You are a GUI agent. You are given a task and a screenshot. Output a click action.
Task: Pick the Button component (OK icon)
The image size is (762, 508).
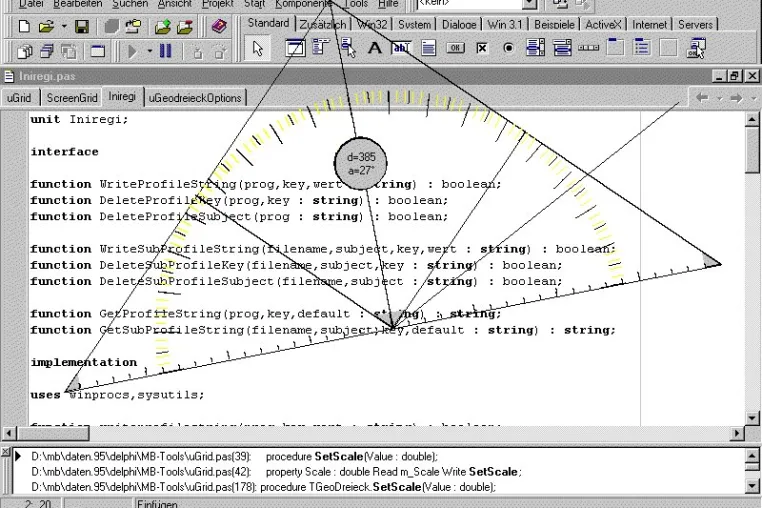click(455, 48)
